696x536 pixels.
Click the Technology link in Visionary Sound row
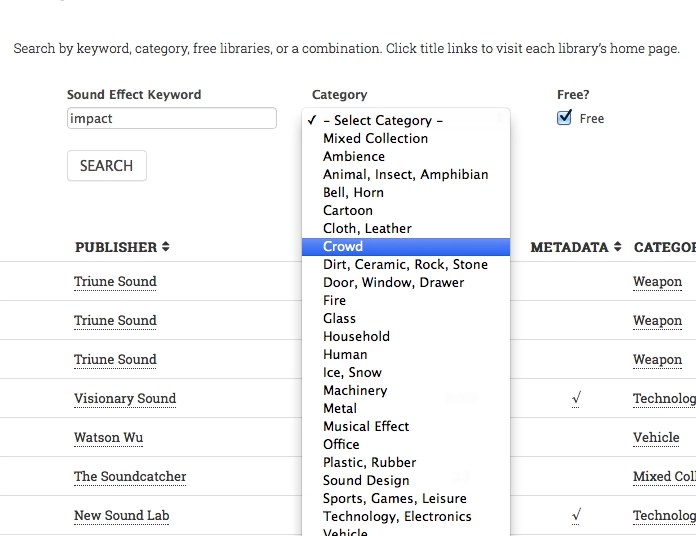[x=664, y=398]
